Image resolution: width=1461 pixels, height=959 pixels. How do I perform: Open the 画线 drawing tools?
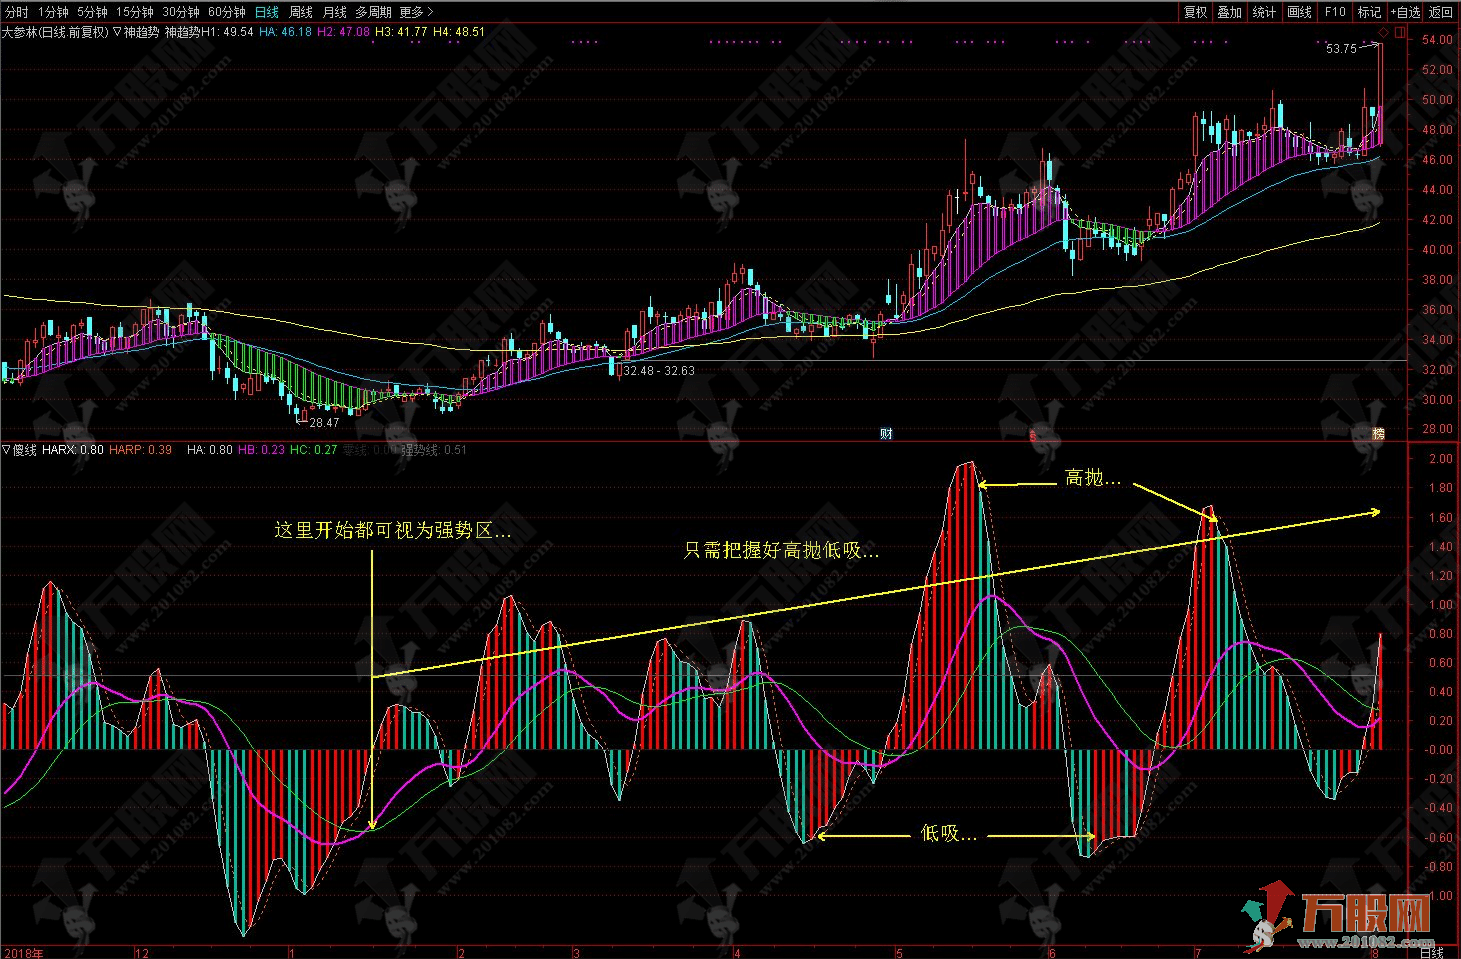coord(1300,12)
